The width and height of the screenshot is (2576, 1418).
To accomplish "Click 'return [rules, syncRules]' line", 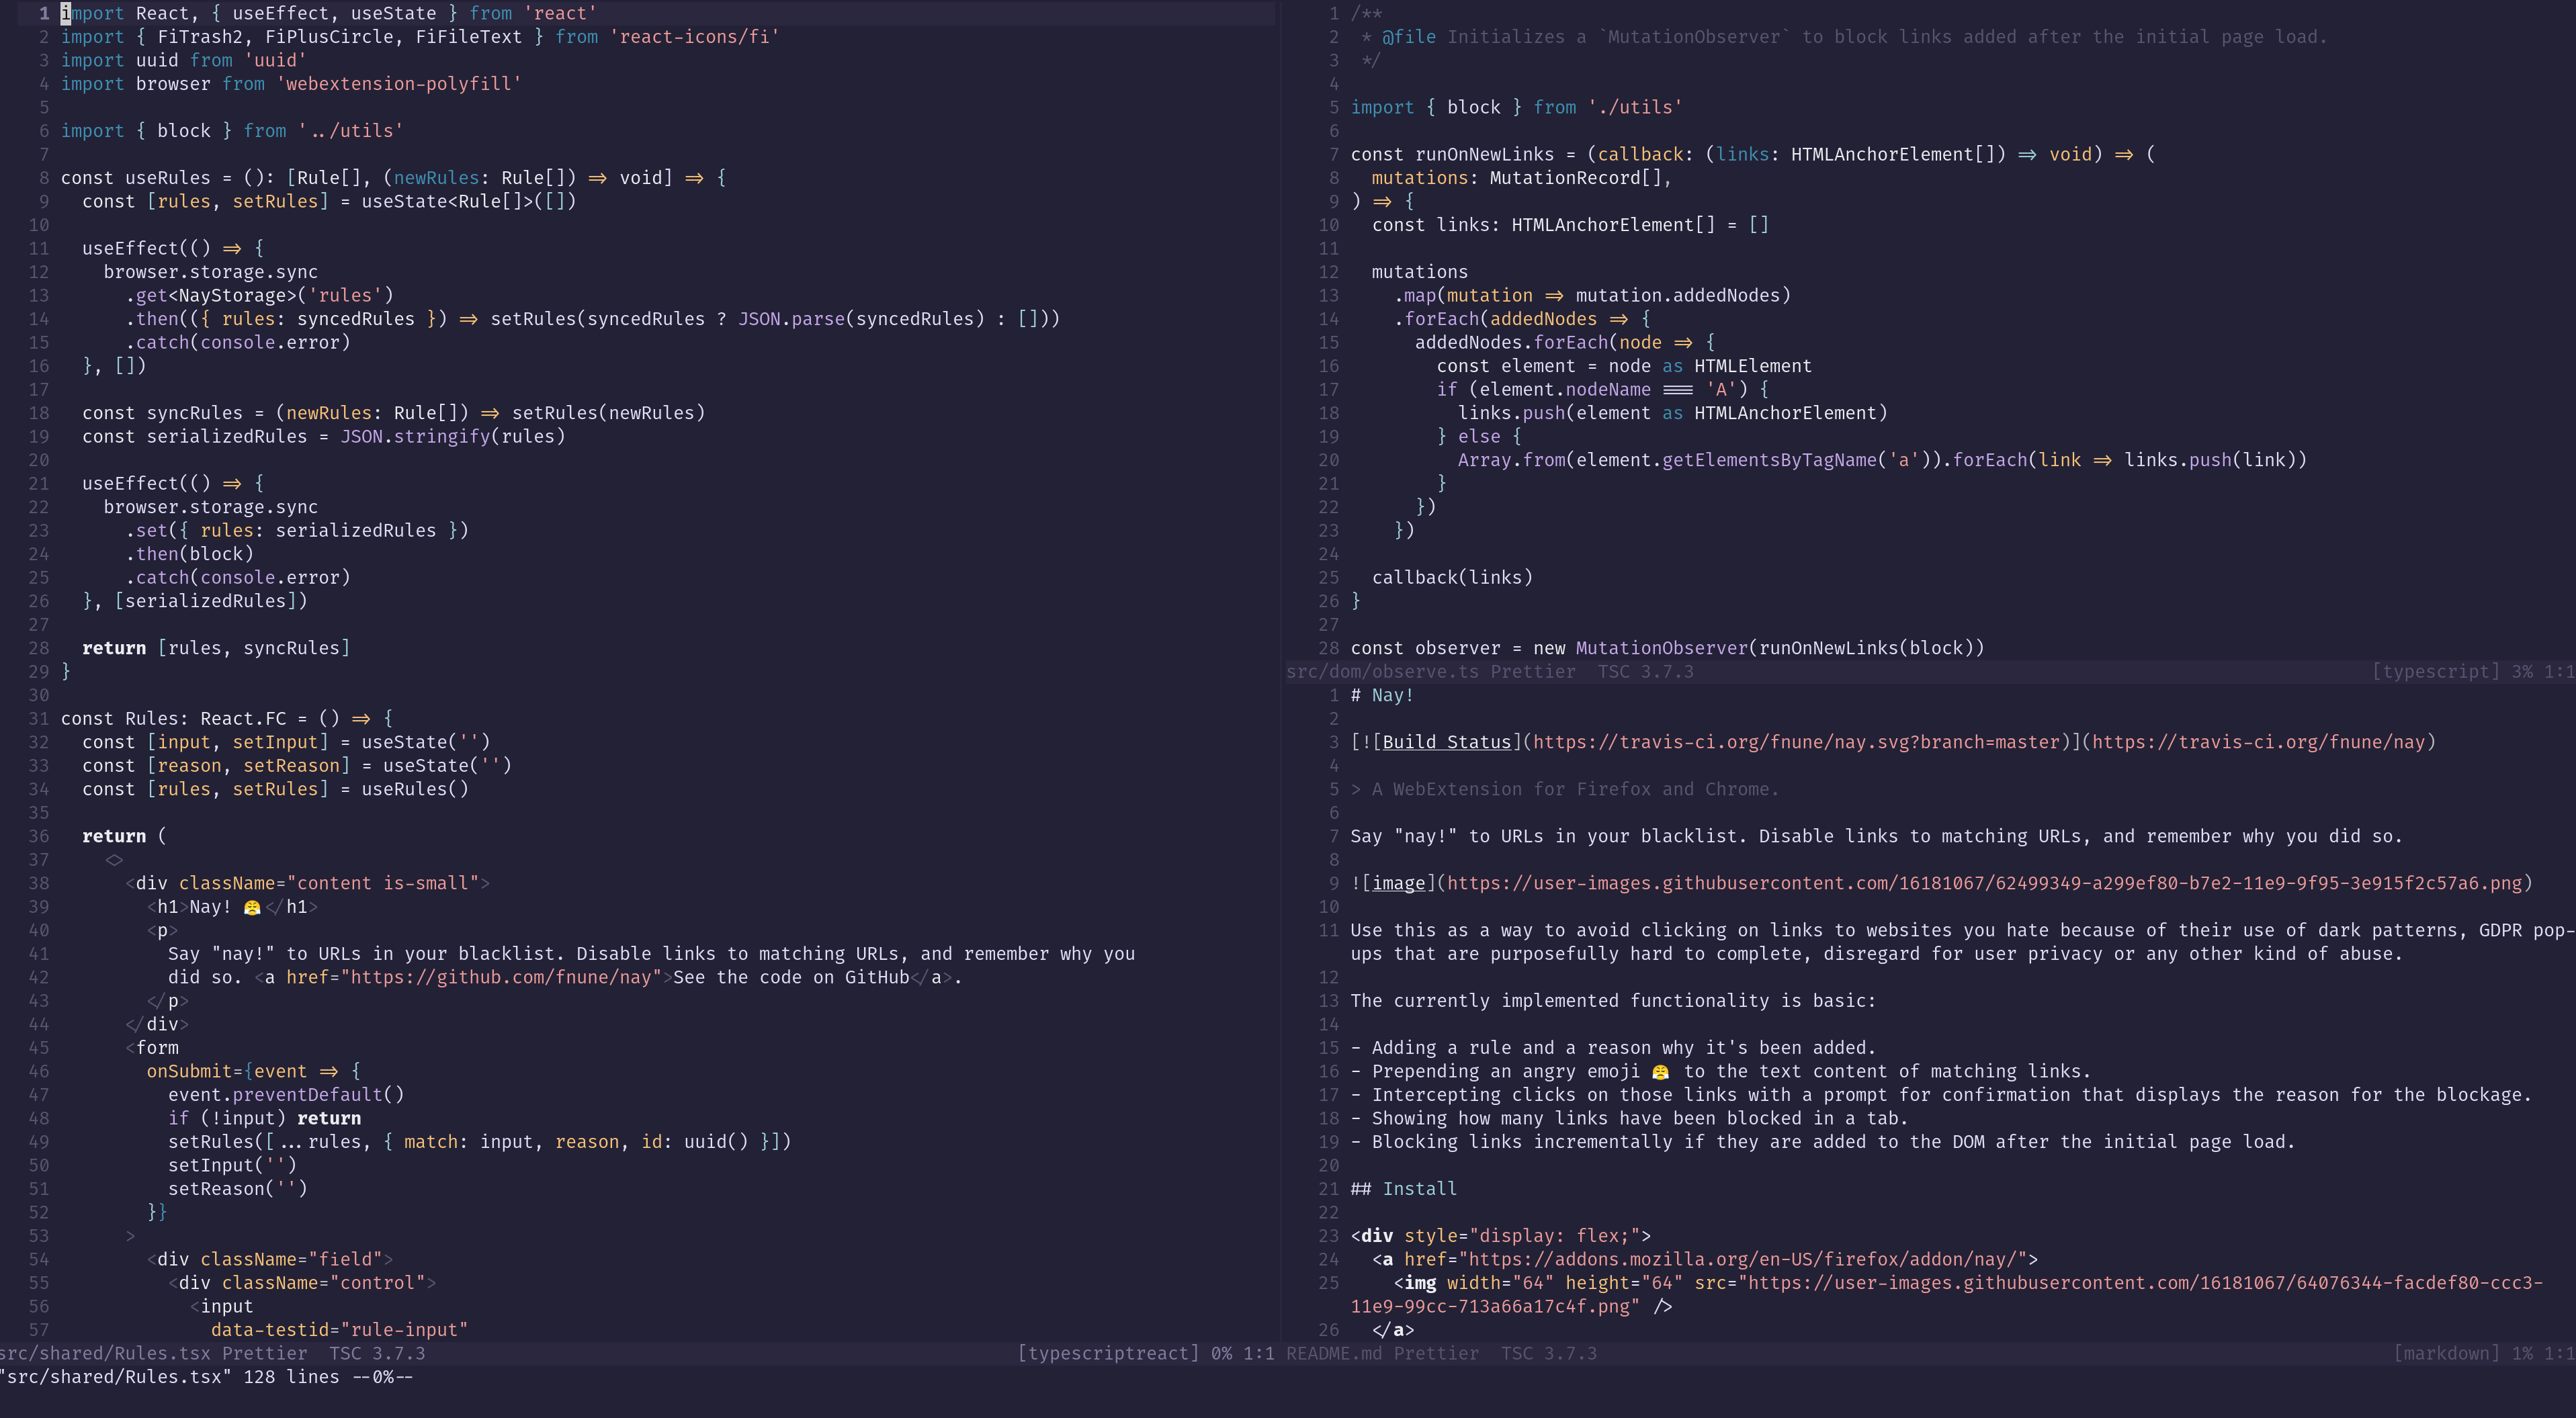I will pos(216,648).
